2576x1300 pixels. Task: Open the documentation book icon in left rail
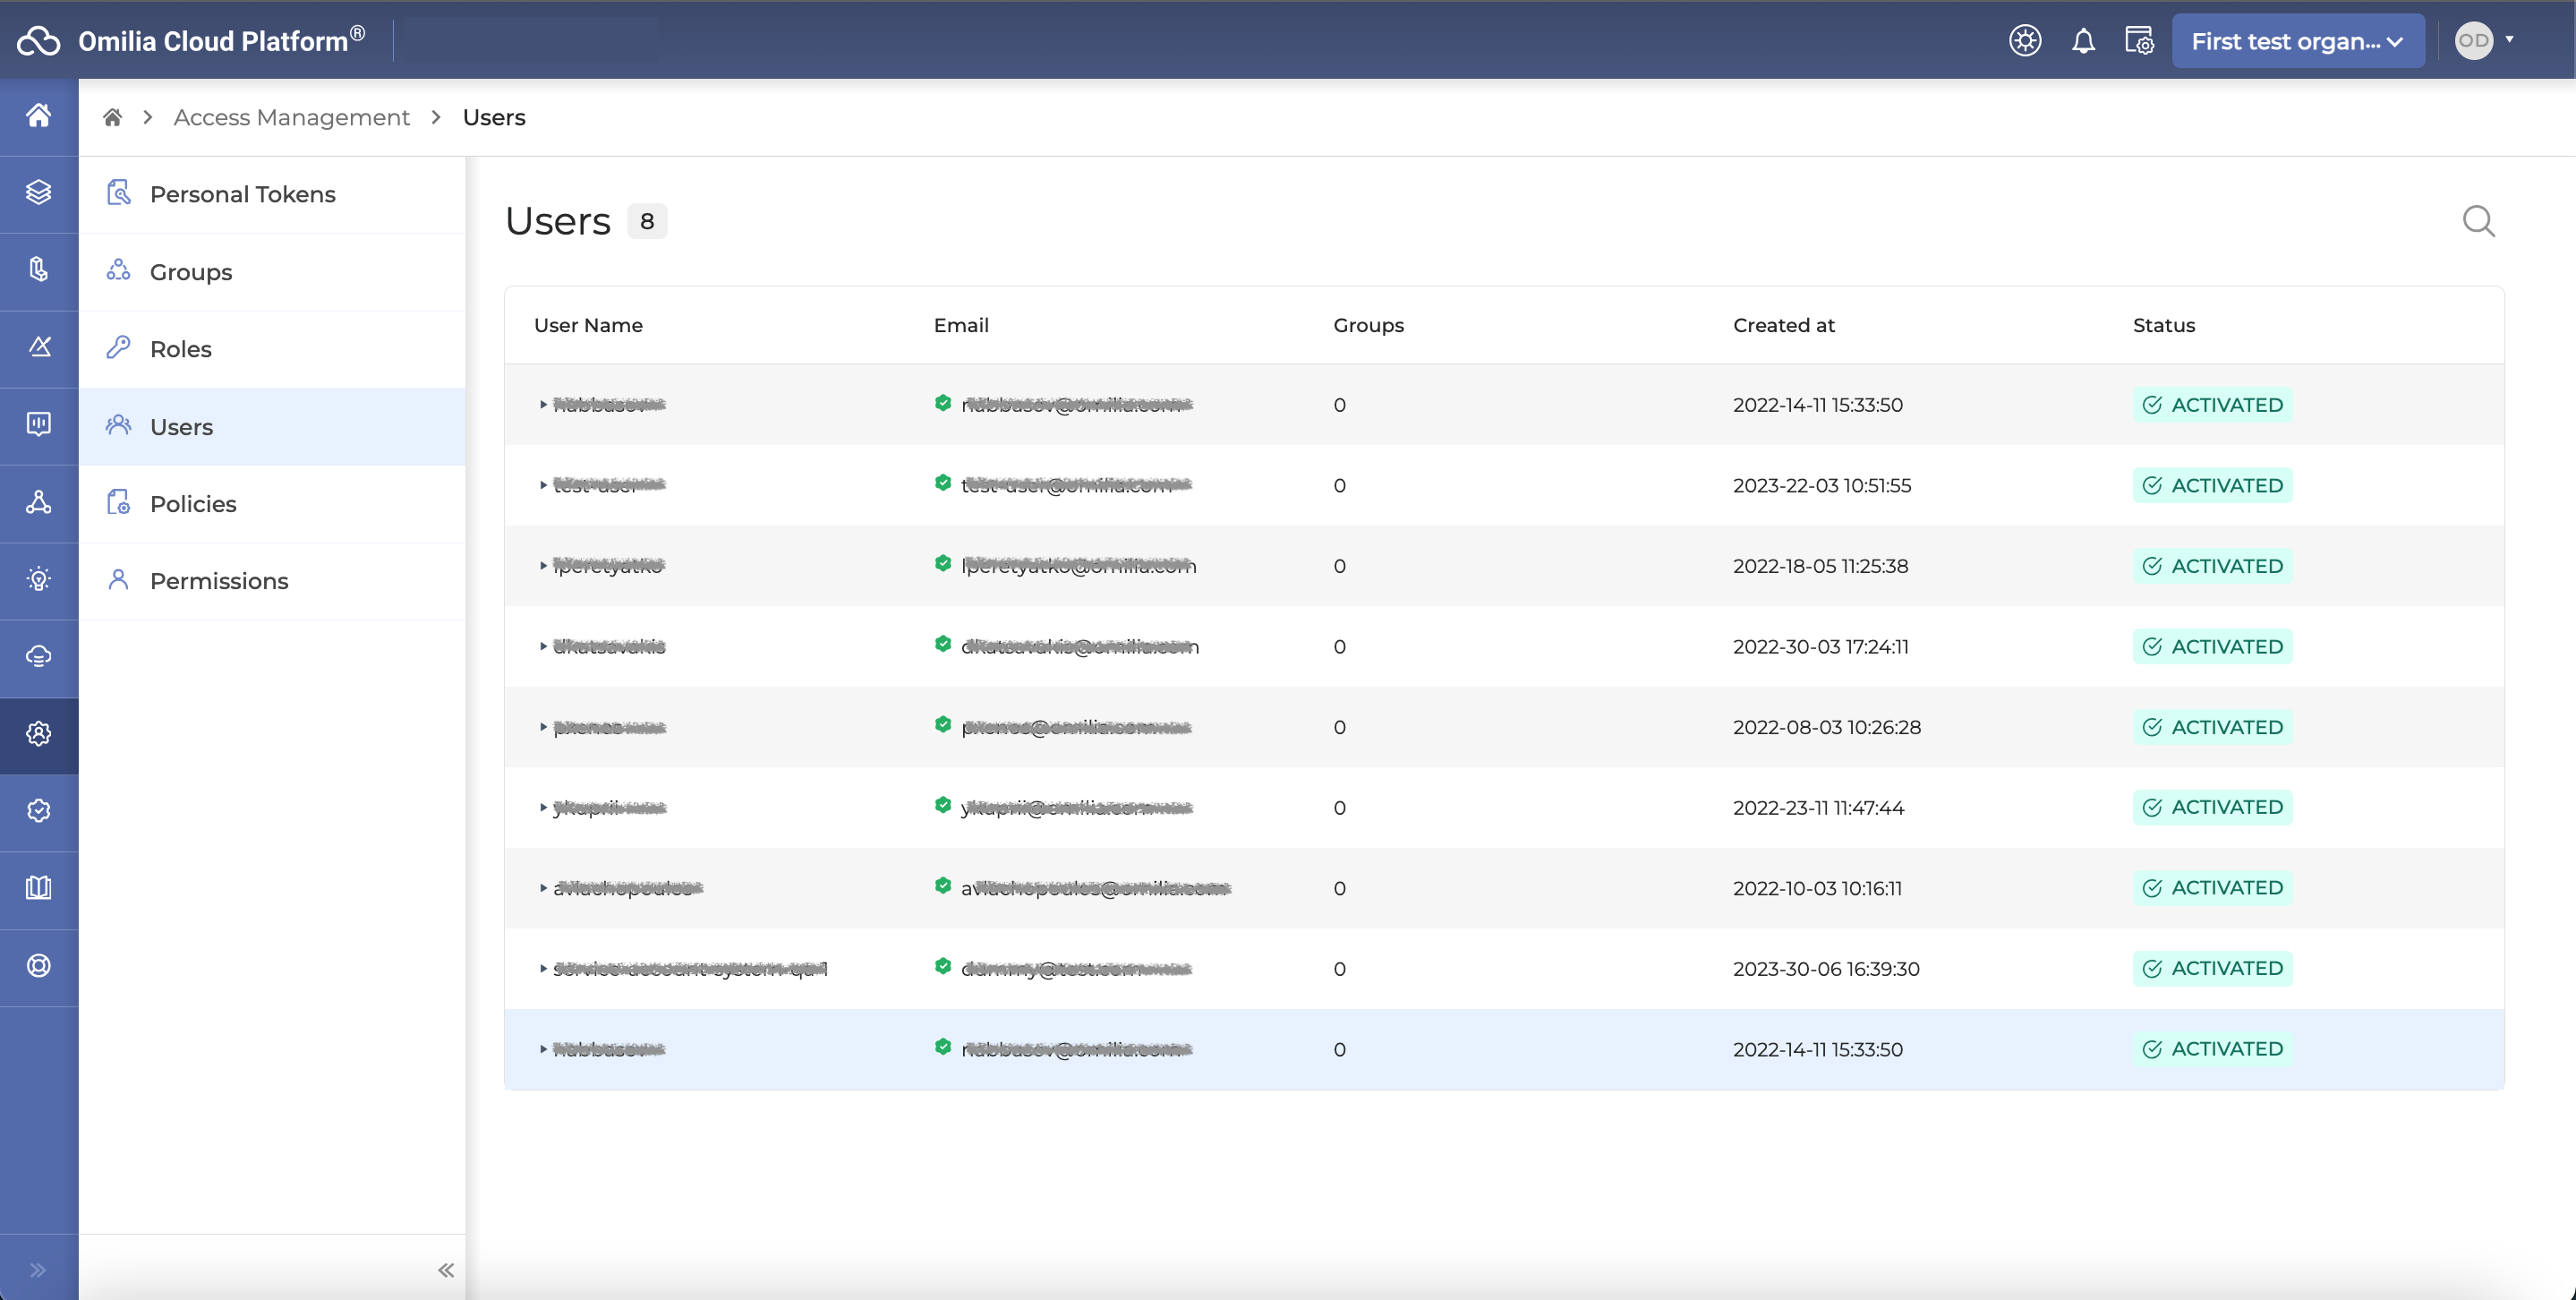pyautogui.click(x=39, y=888)
